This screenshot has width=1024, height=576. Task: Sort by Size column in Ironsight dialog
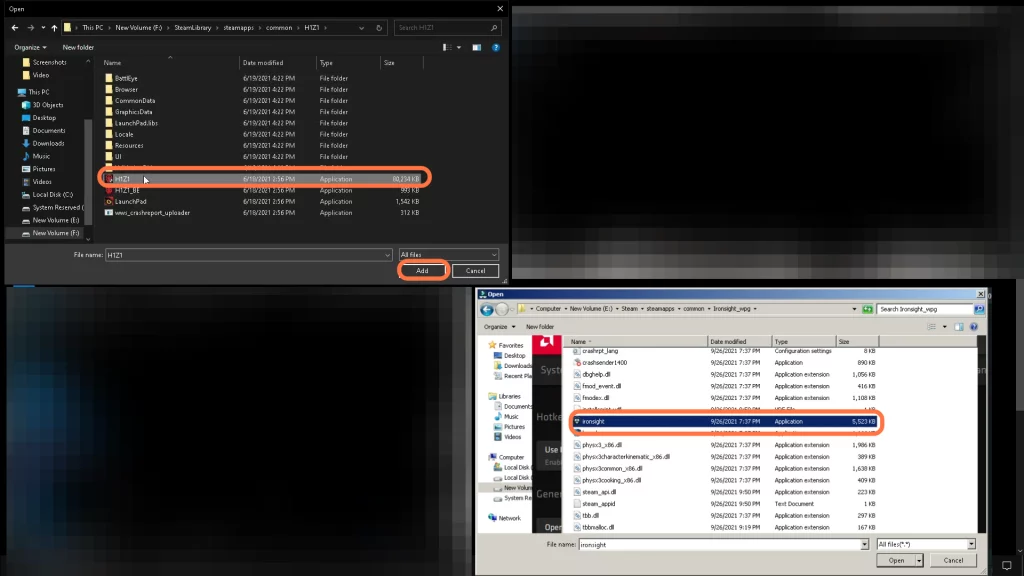[857, 342]
